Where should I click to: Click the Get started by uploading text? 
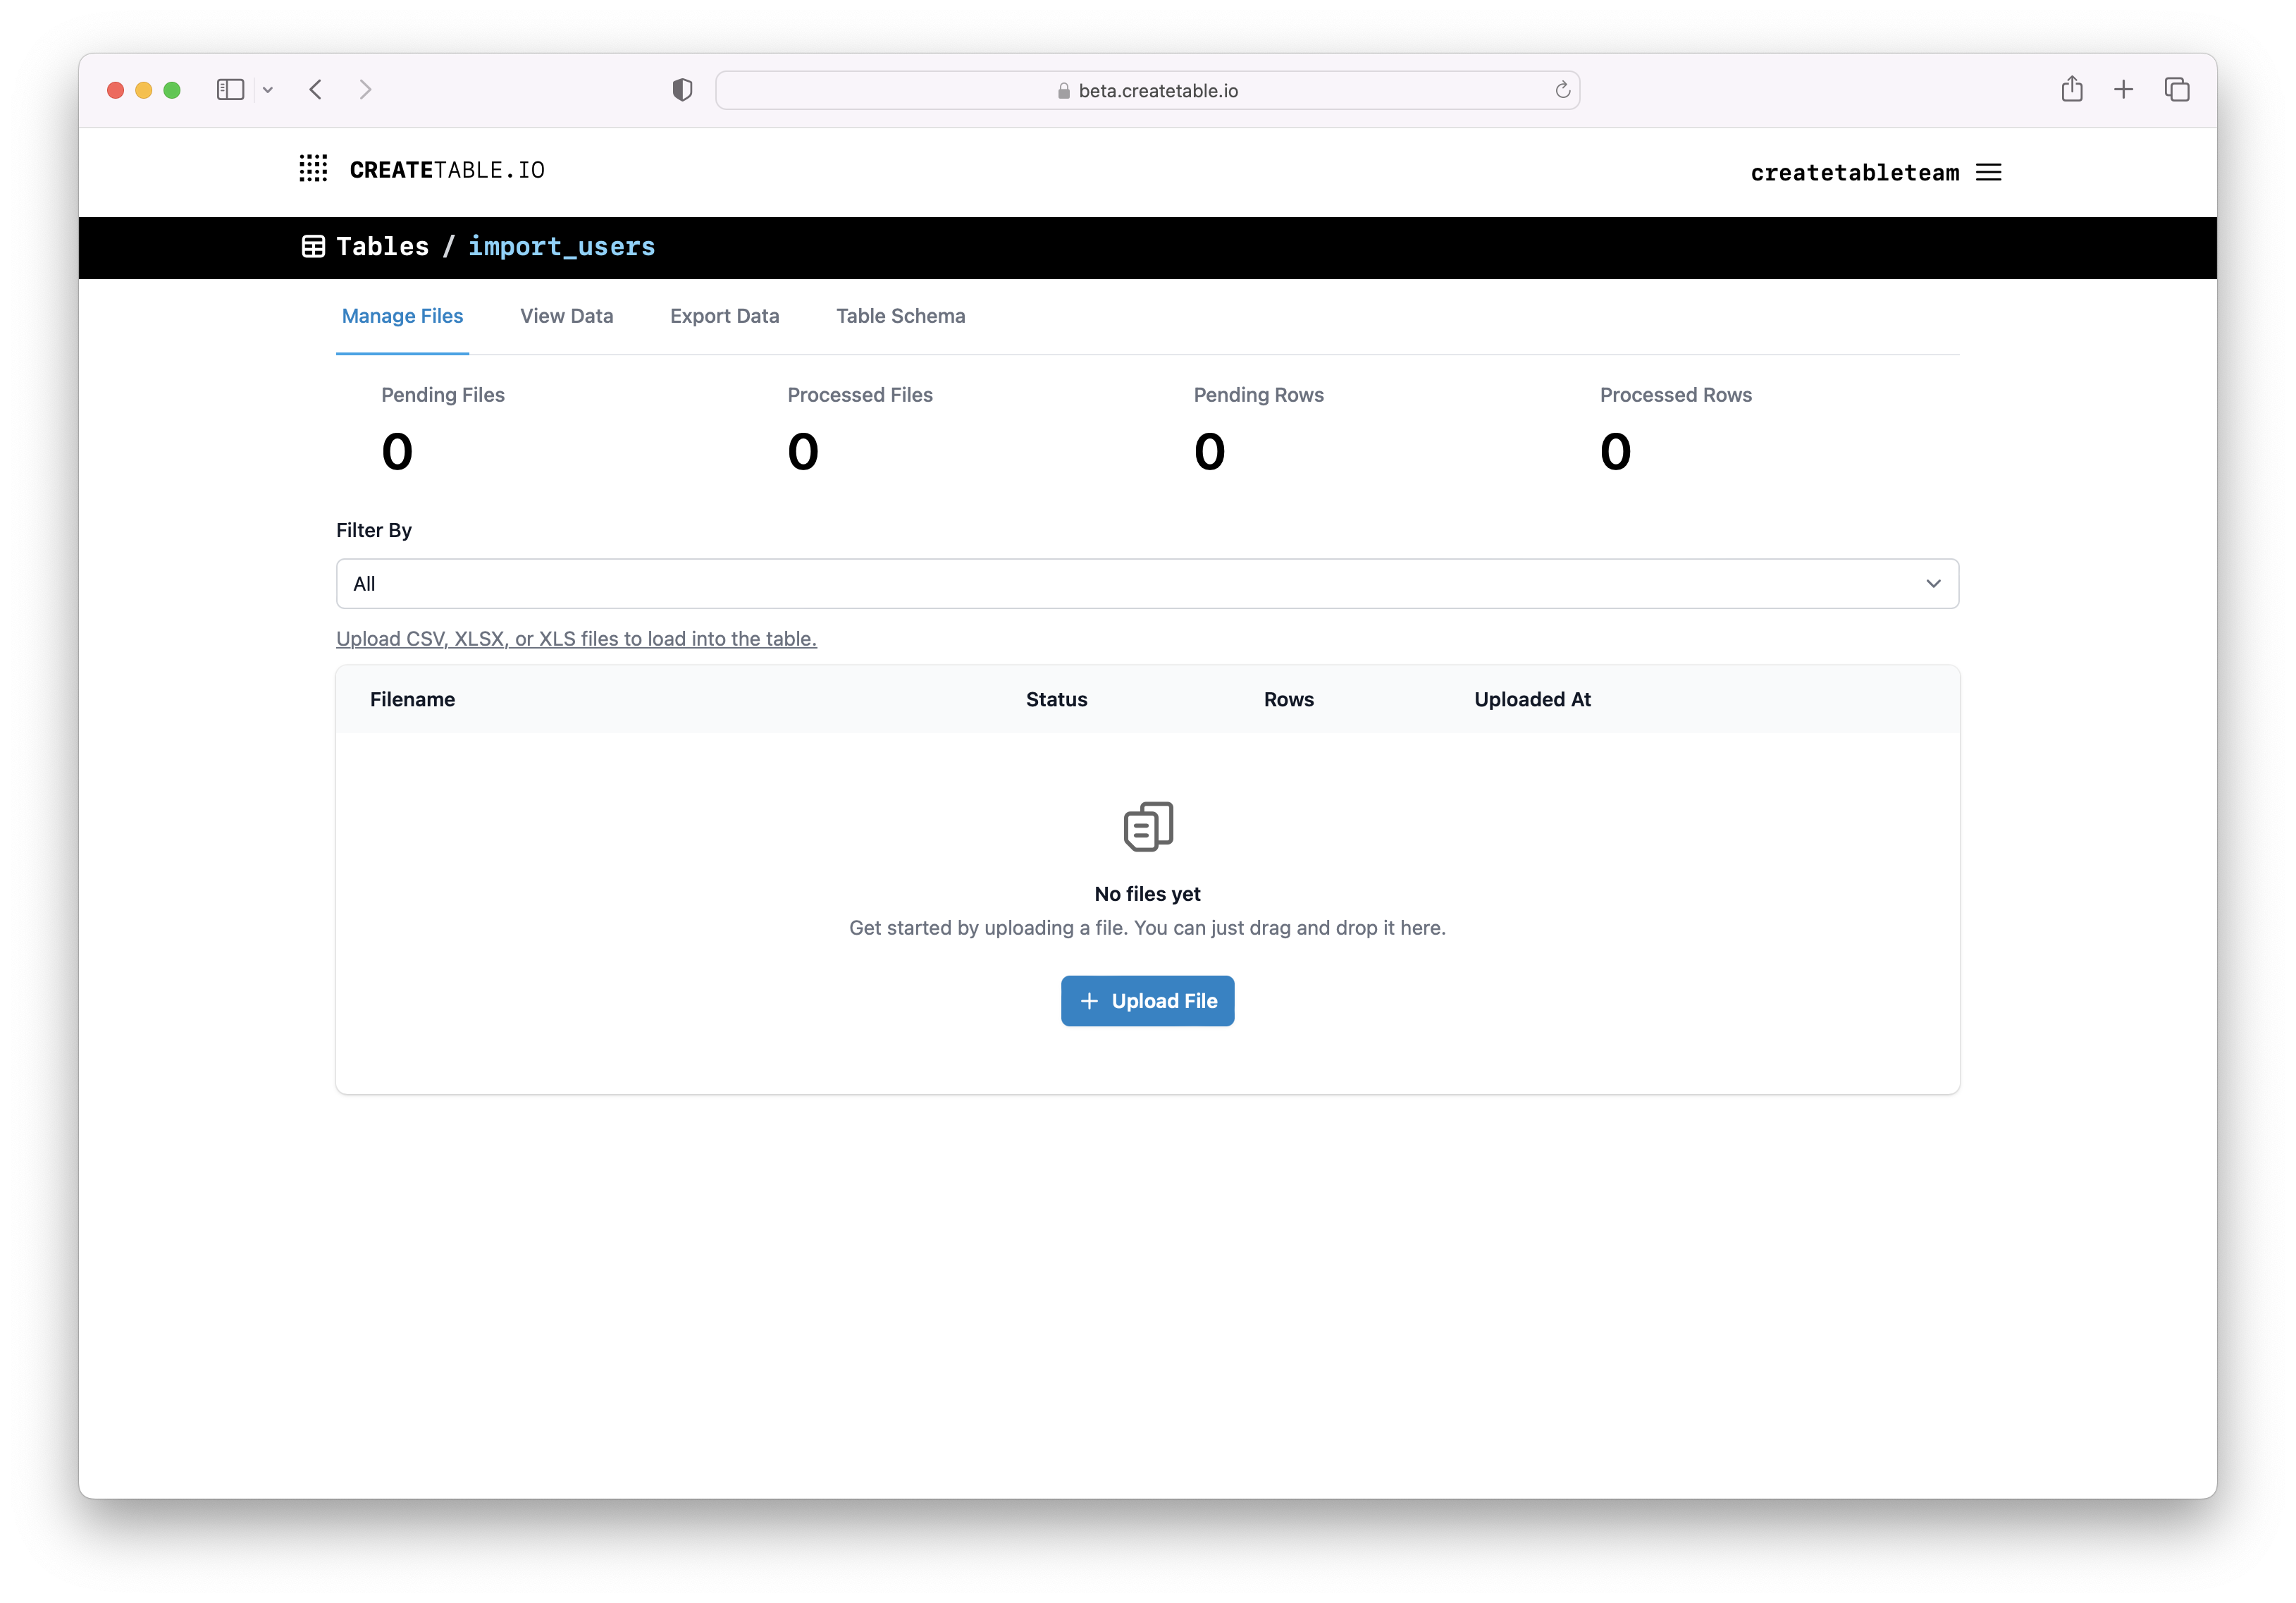click(1147, 928)
